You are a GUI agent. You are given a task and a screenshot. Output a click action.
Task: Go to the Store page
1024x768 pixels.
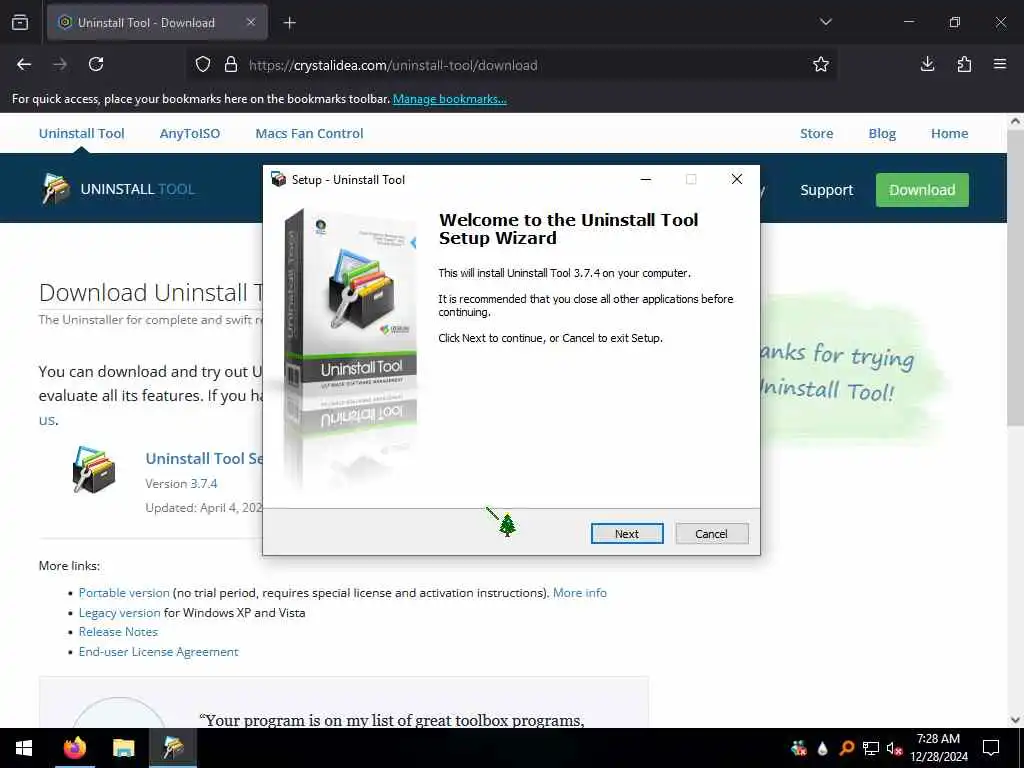(816, 133)
